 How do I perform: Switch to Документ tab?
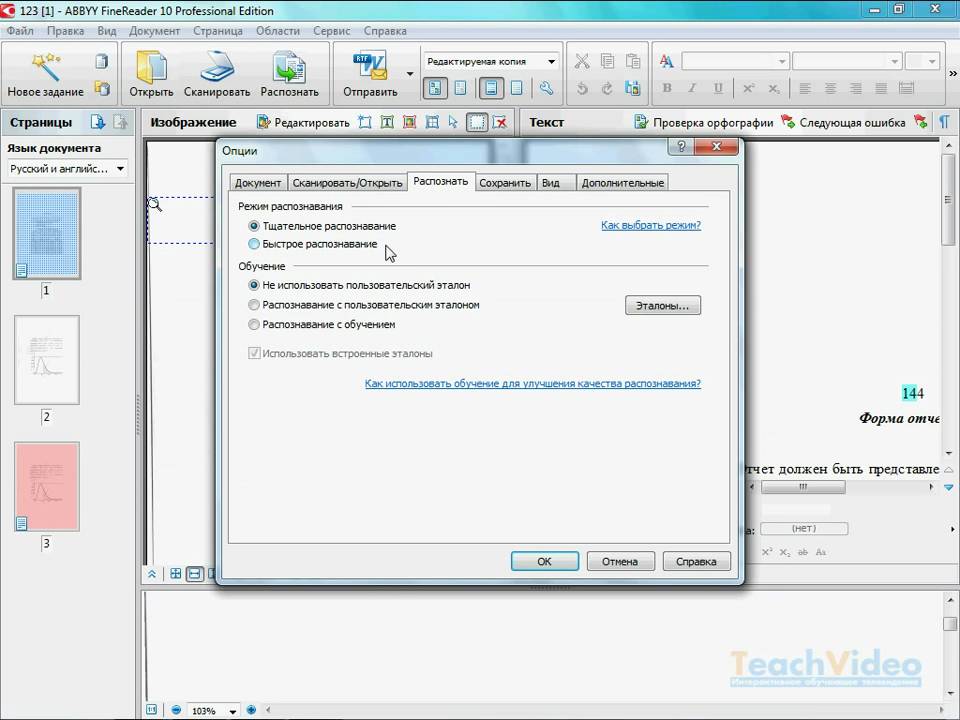258,182
